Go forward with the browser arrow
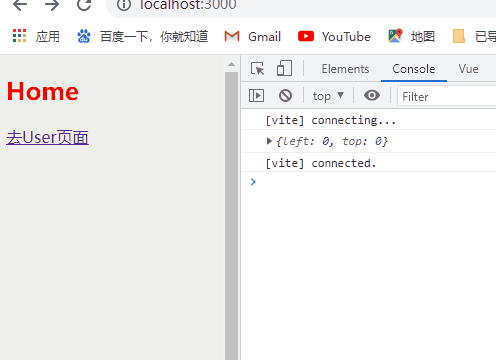This screenshot has height=360, width=496. [x=52, y=5]
